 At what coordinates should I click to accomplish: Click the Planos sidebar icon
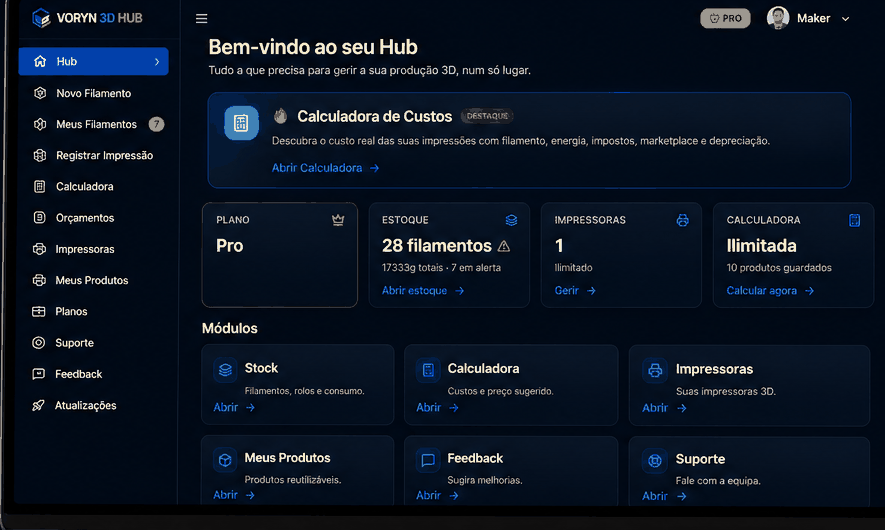coord(39,311)
